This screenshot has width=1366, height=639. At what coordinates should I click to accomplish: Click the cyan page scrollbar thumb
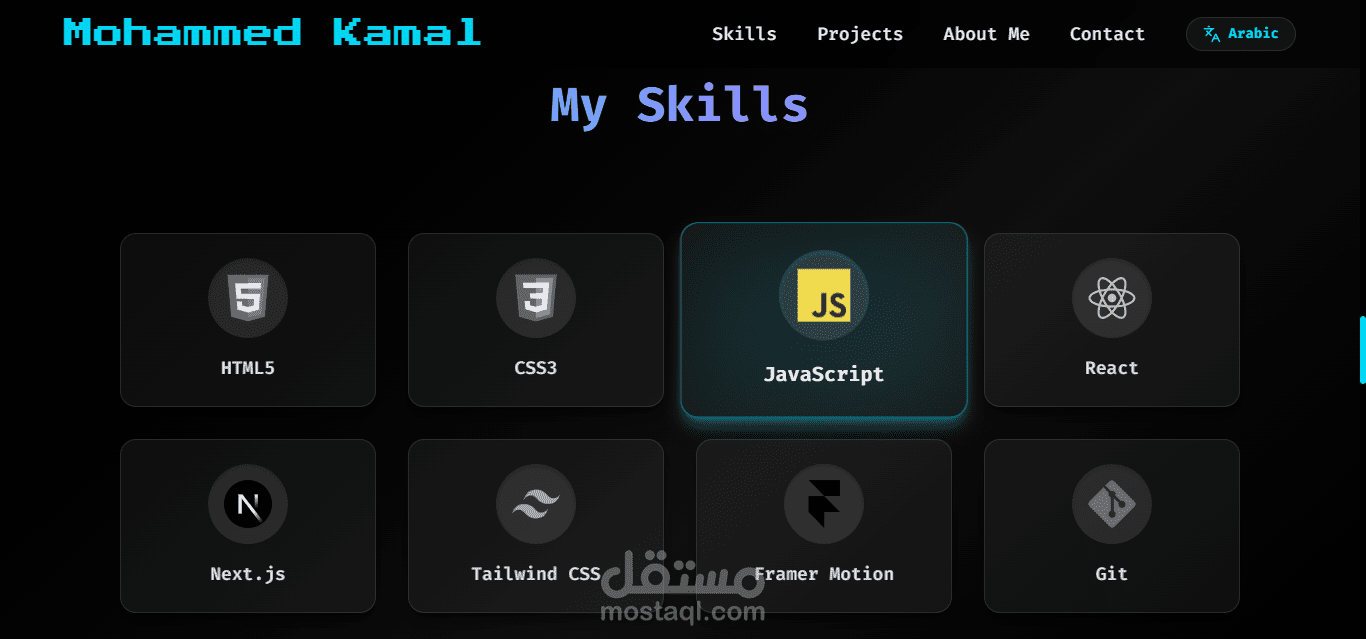pyautogui.click(x=1362, y=349)
